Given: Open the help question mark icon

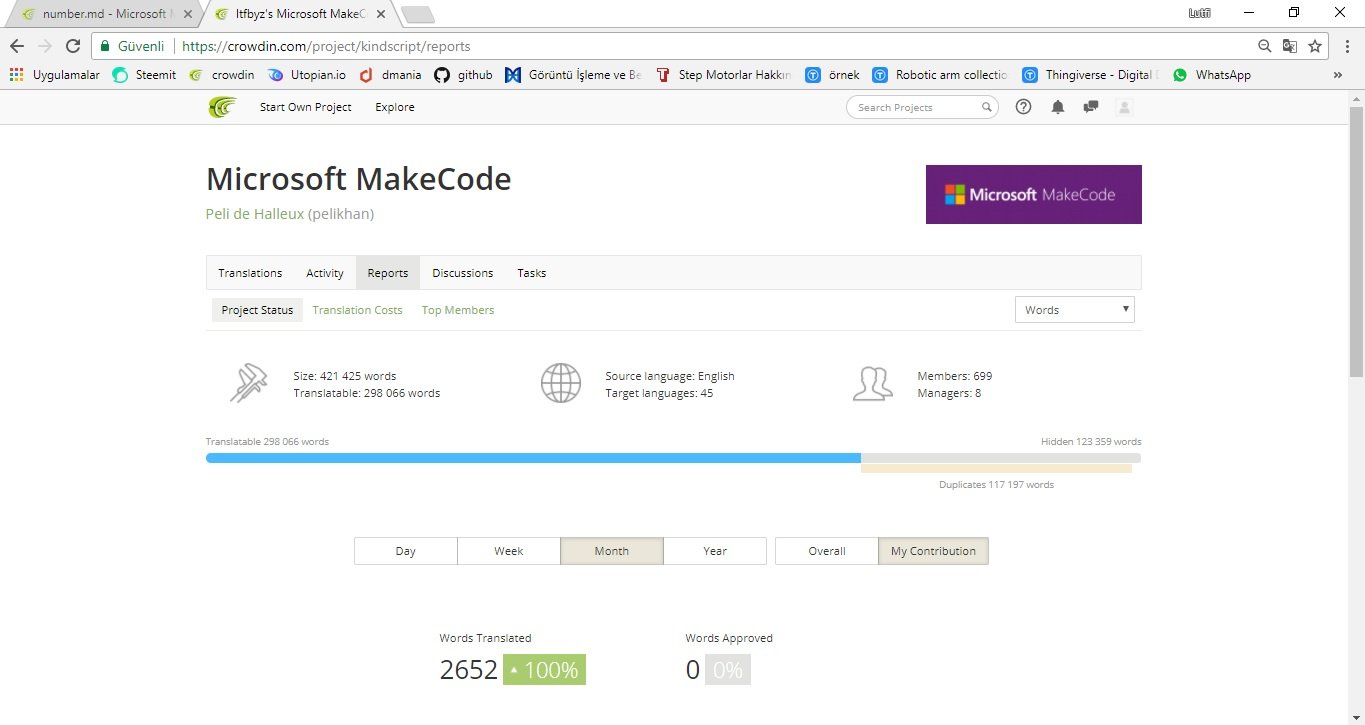Looking at the screenshot, I should 1023,107.
